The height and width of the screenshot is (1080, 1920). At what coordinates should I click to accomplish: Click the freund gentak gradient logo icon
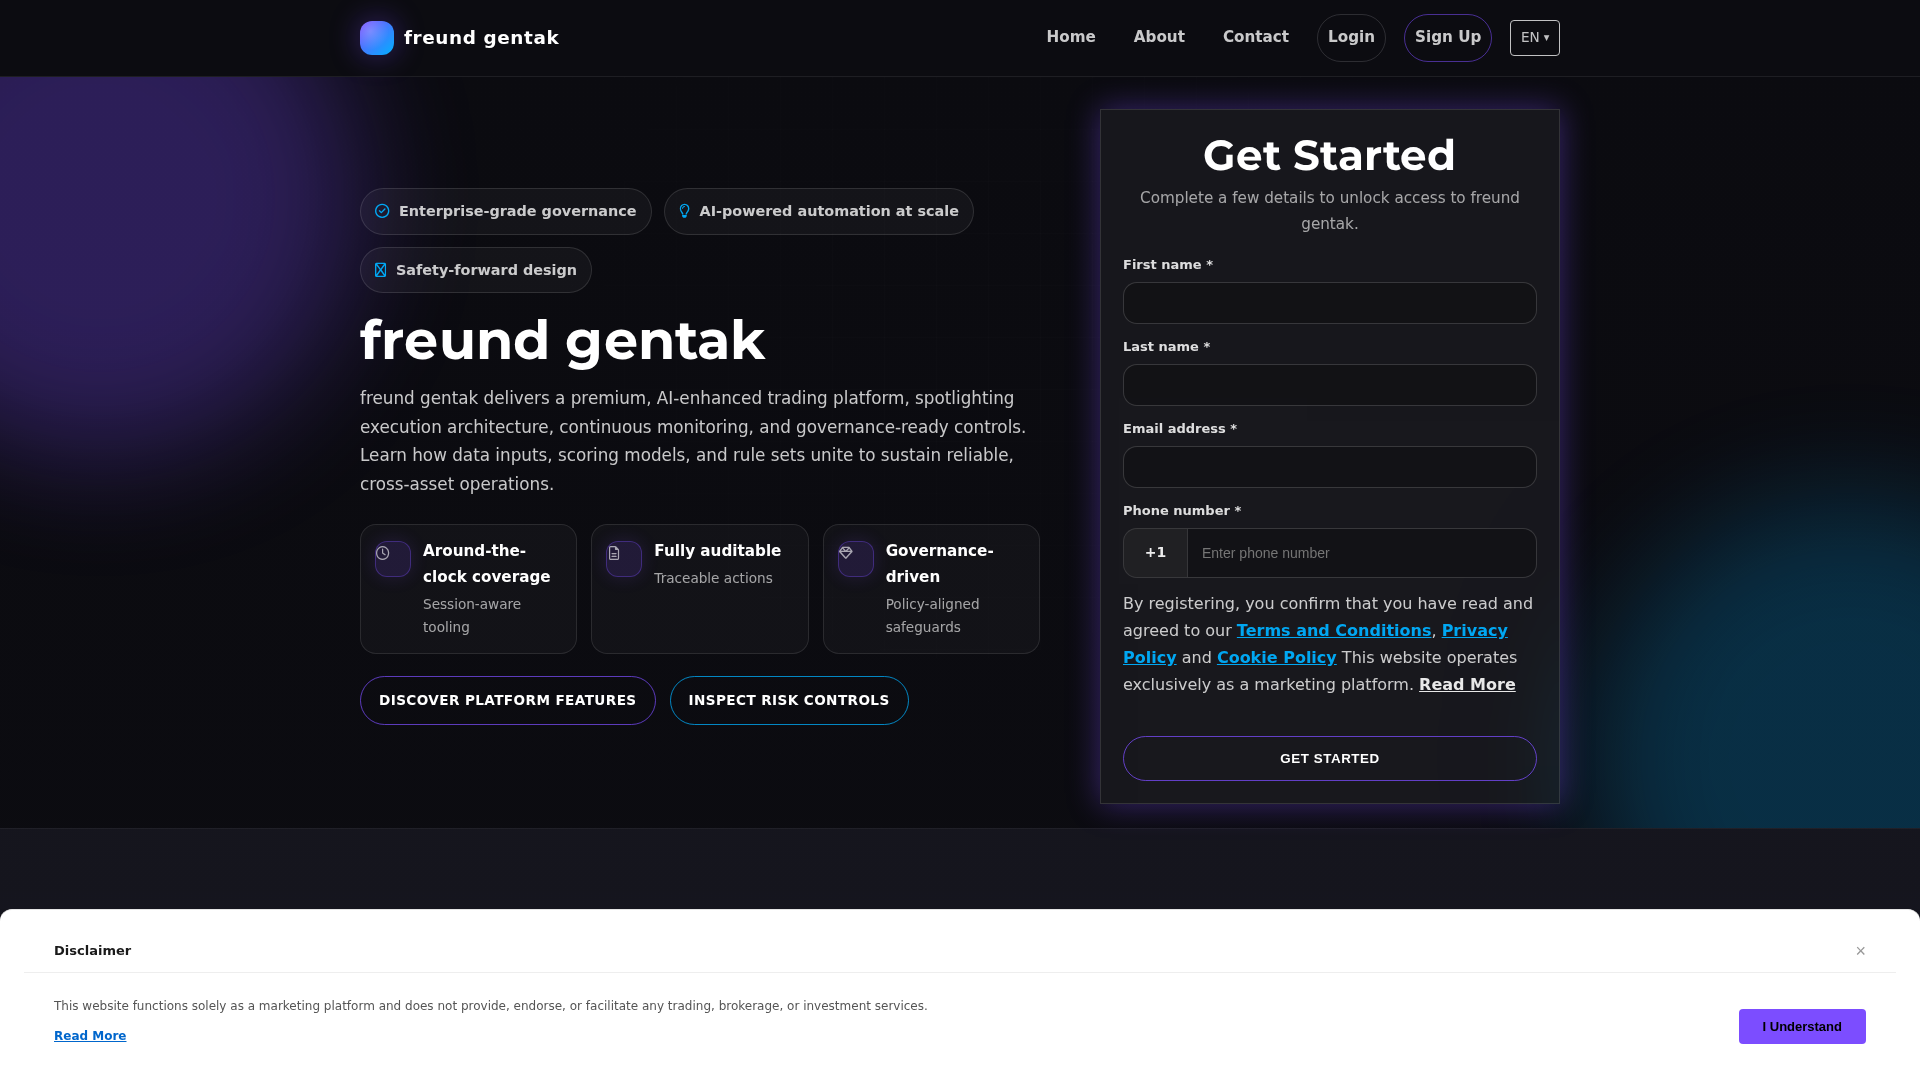coord(377,38)
